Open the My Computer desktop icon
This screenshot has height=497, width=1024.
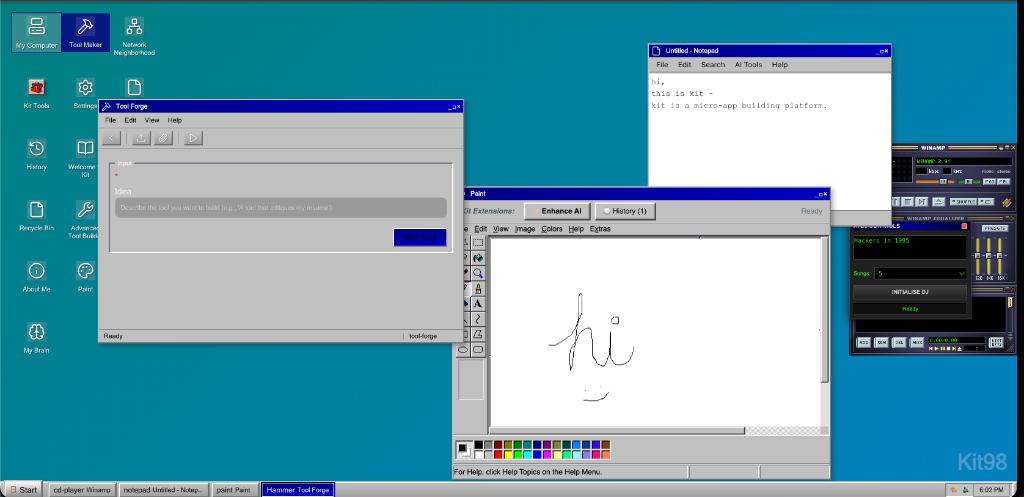[36, 32]
